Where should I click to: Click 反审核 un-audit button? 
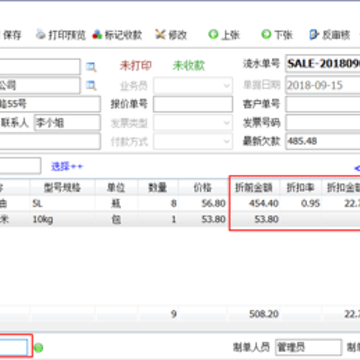(x=330, y=35)
